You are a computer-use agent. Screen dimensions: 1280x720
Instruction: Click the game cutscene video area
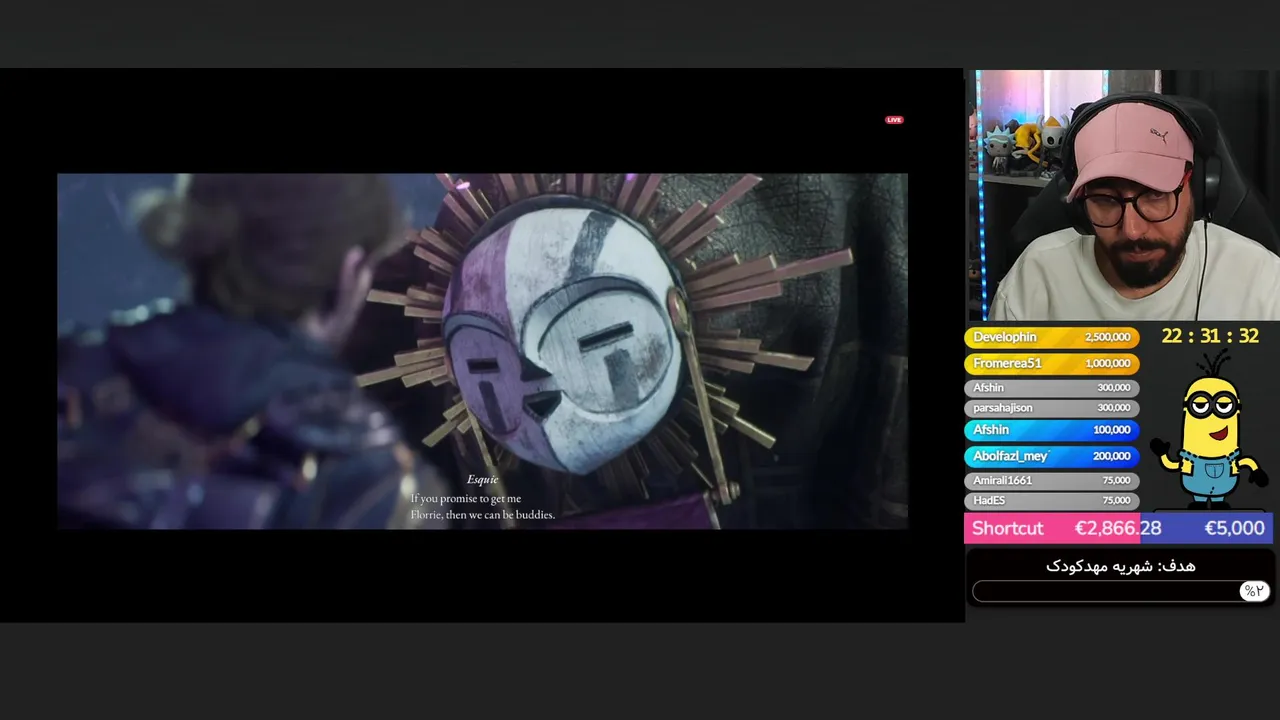point(482,351)
